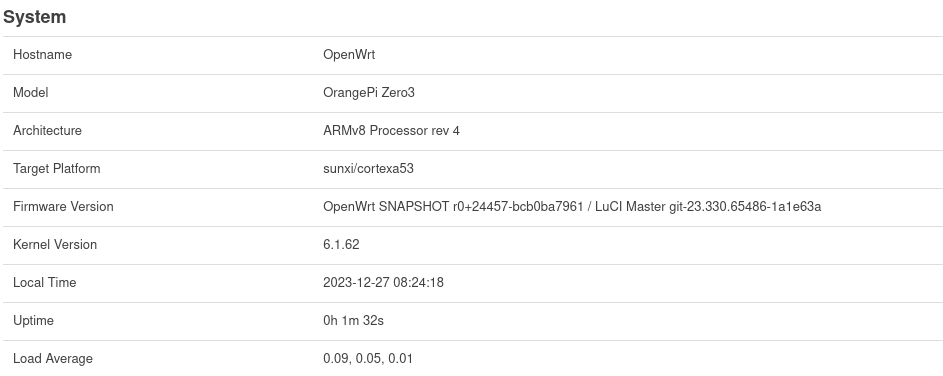Click the 2023-12-27 08:24:18 timestamp
The image size is (943, 376).
383,282
